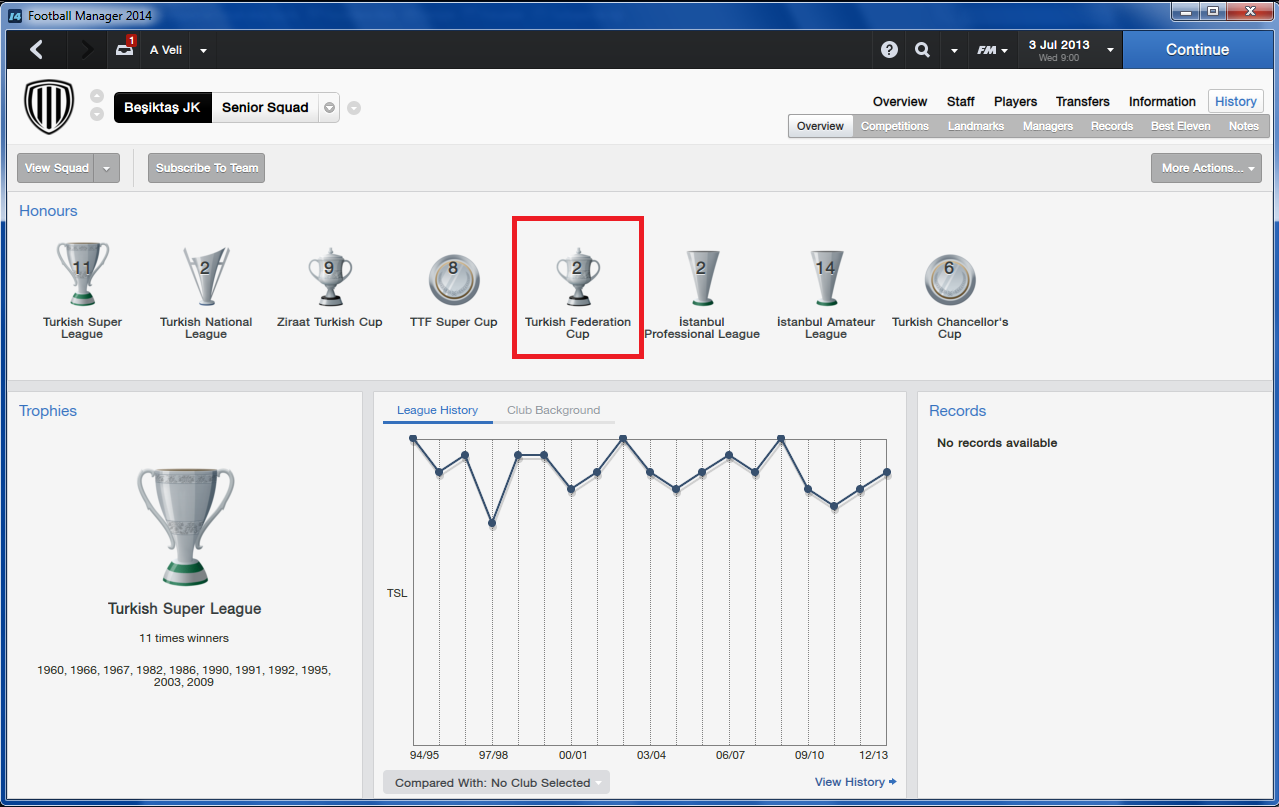Open the Transfers menu
Screen dimensions: 1279x807
(1083, 101)
